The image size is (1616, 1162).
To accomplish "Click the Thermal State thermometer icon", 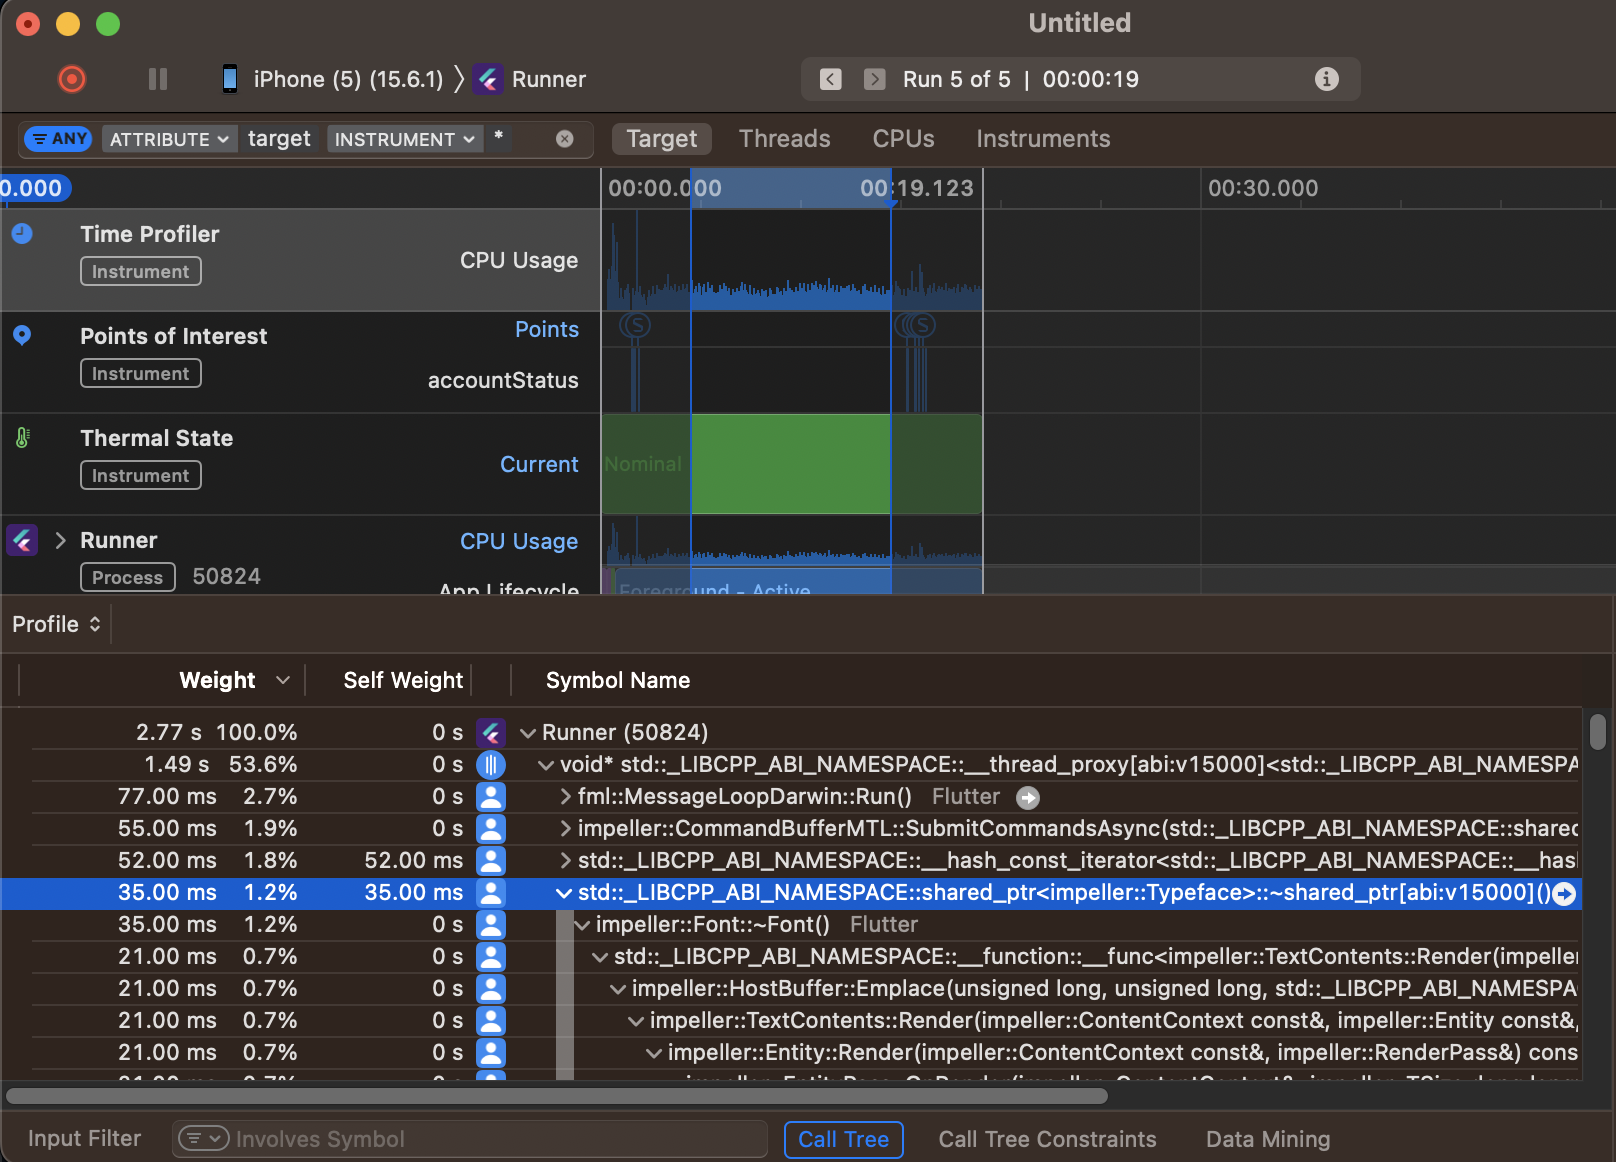I will pyautogui.click(x=22, y=437).
